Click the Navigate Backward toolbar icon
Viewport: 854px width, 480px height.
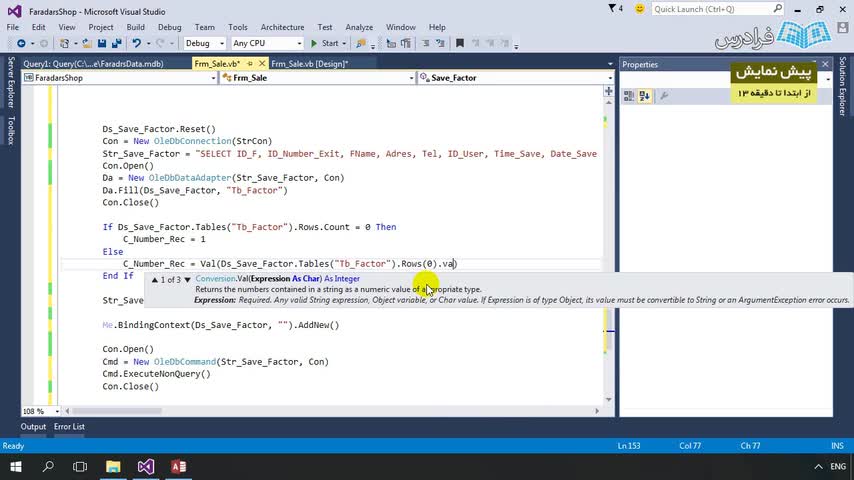click(20, 43)
